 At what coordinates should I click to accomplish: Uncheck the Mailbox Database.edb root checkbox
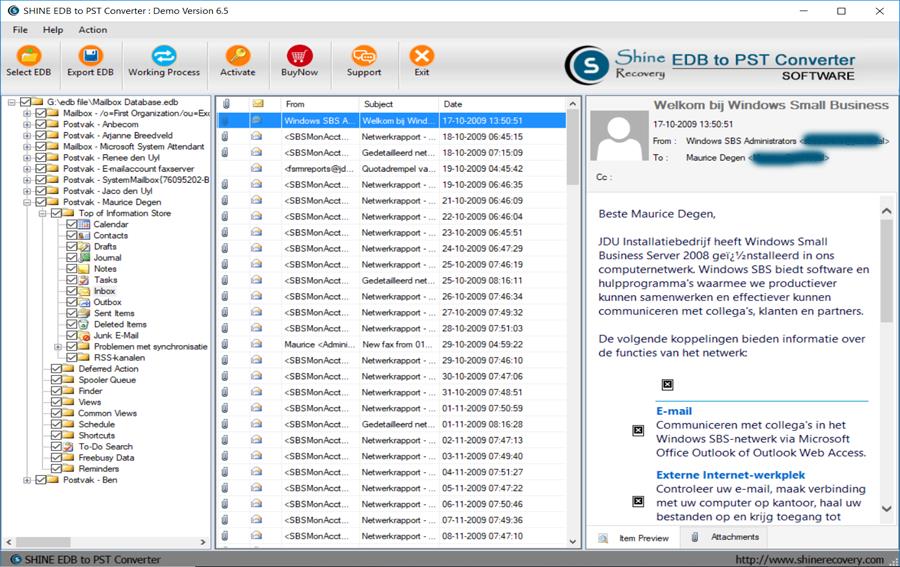[25, 102]
